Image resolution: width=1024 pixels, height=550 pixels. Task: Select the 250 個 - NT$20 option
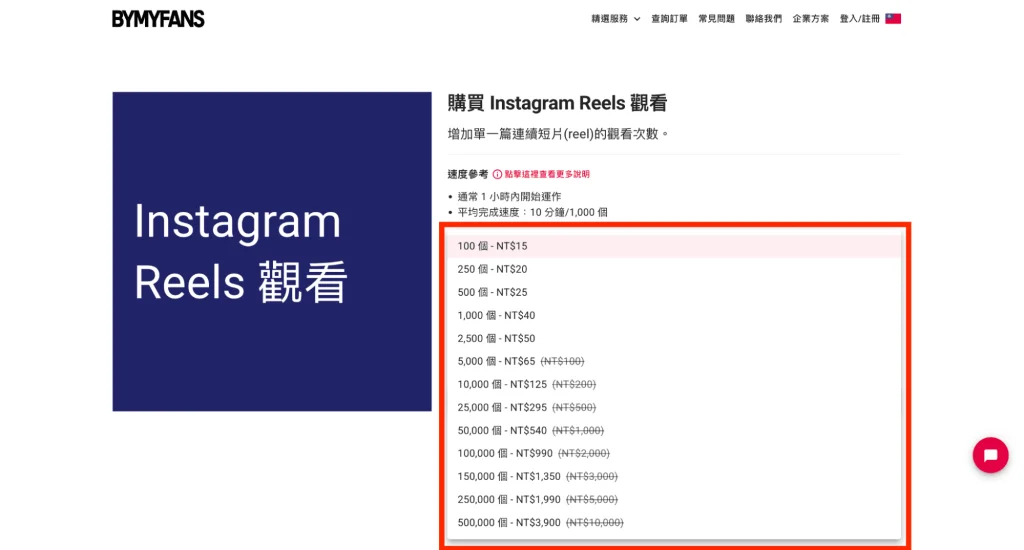[673, 269]
